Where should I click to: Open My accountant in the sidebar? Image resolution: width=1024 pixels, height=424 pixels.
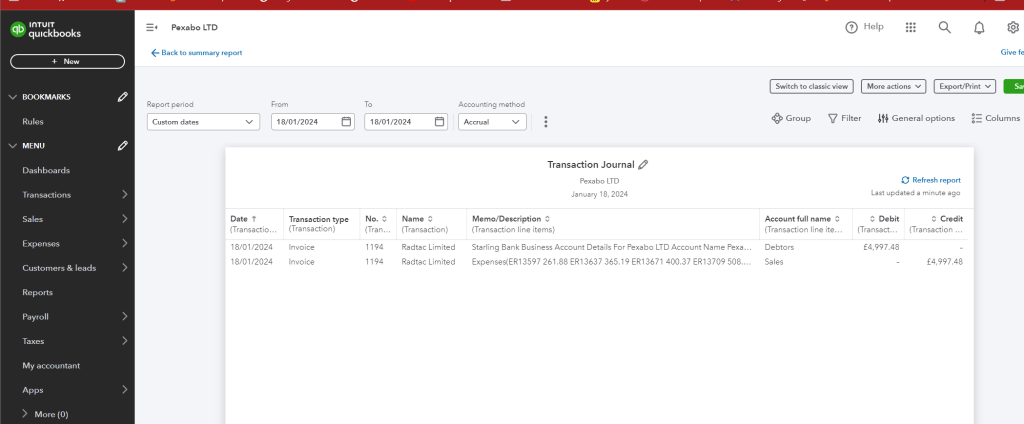[x=51, y=366]
